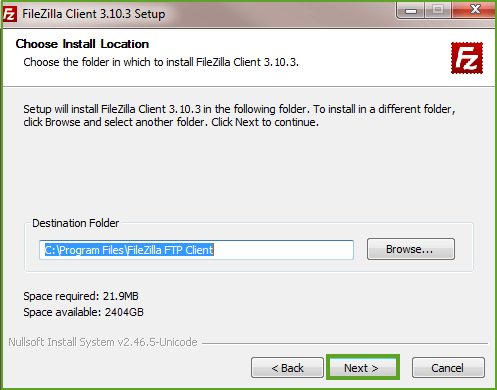Click the FileZilla icon in the title bar
The height and width of the screenshot is (390, 497).
[x=9, y=14]
